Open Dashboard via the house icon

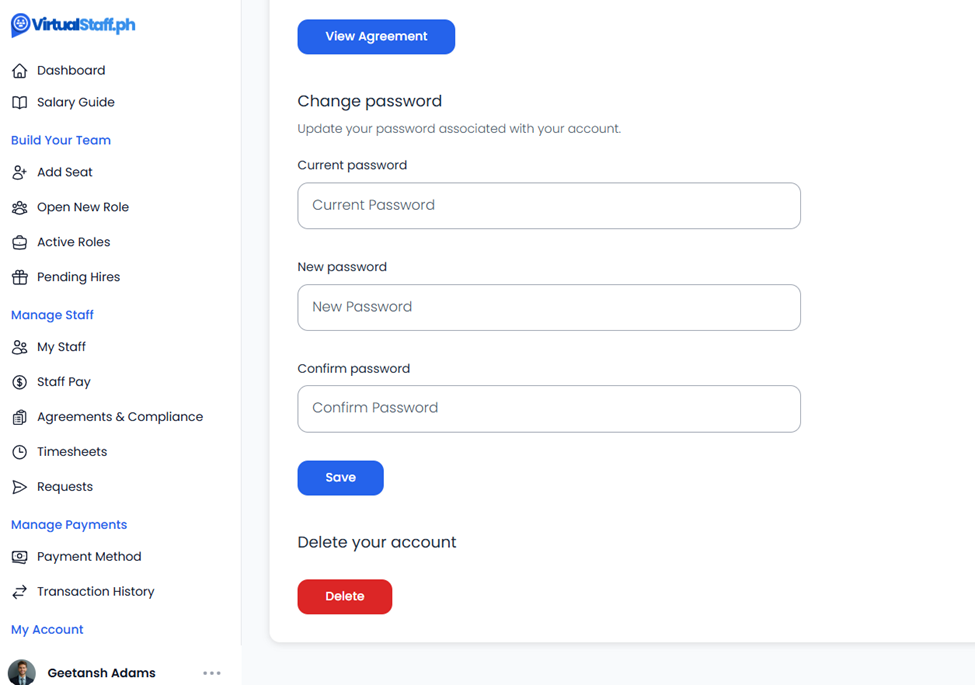click(x=20, y=71)
